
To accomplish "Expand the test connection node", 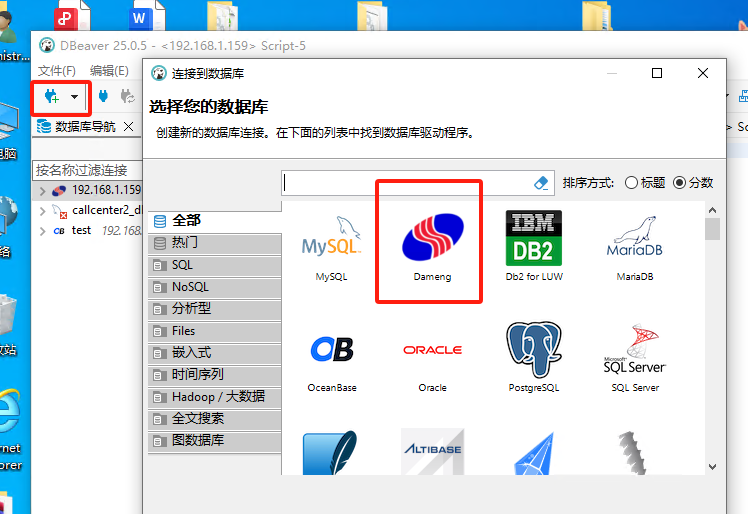I will (x=42, y=231).
